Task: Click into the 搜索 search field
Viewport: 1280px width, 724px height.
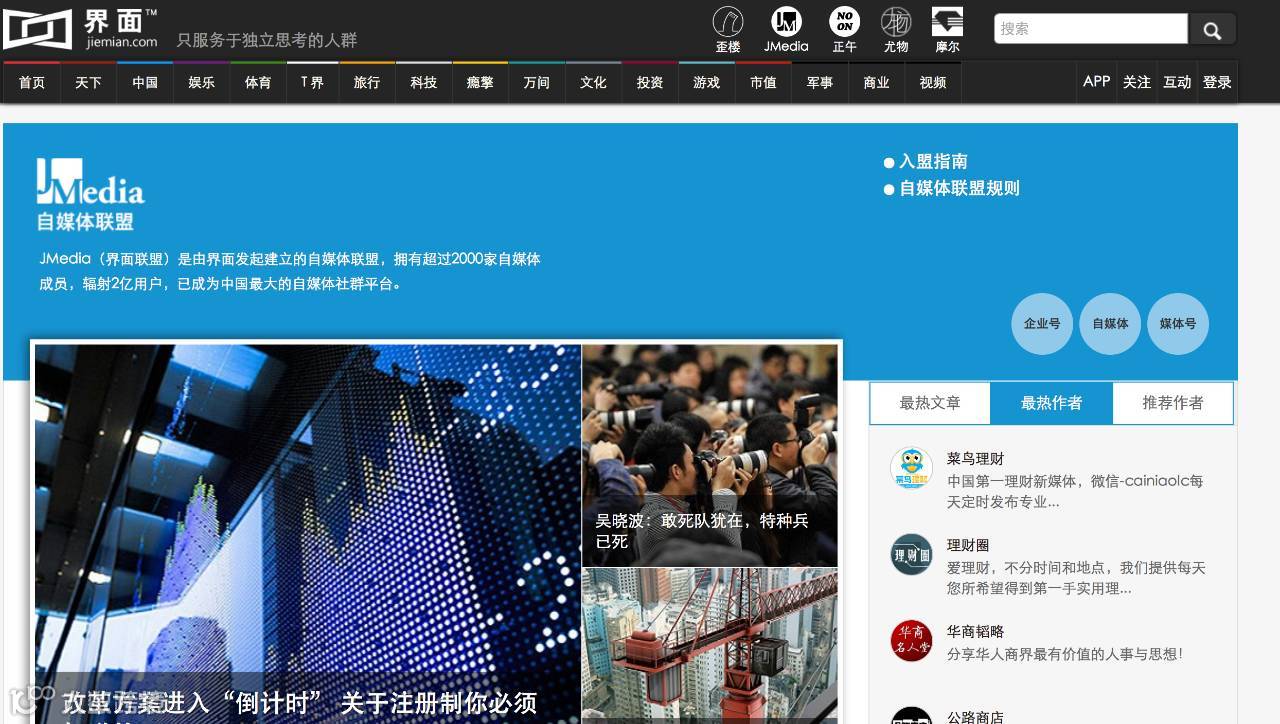Action: pos(1091,29)
